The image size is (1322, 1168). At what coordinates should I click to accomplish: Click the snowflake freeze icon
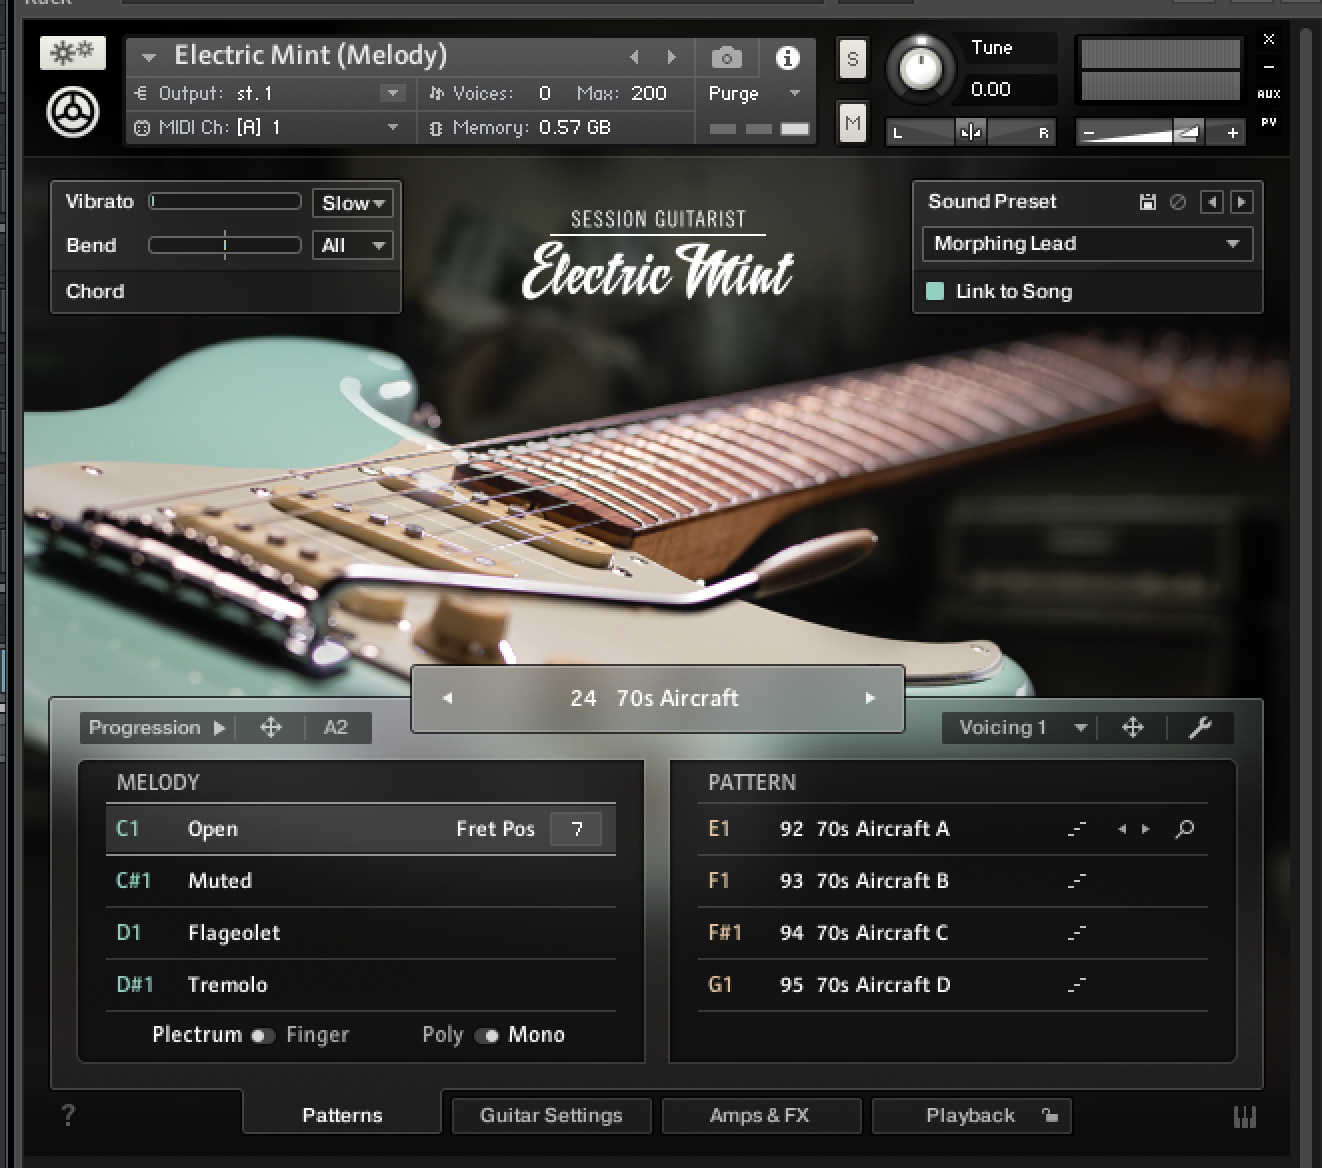pos(73,53)
